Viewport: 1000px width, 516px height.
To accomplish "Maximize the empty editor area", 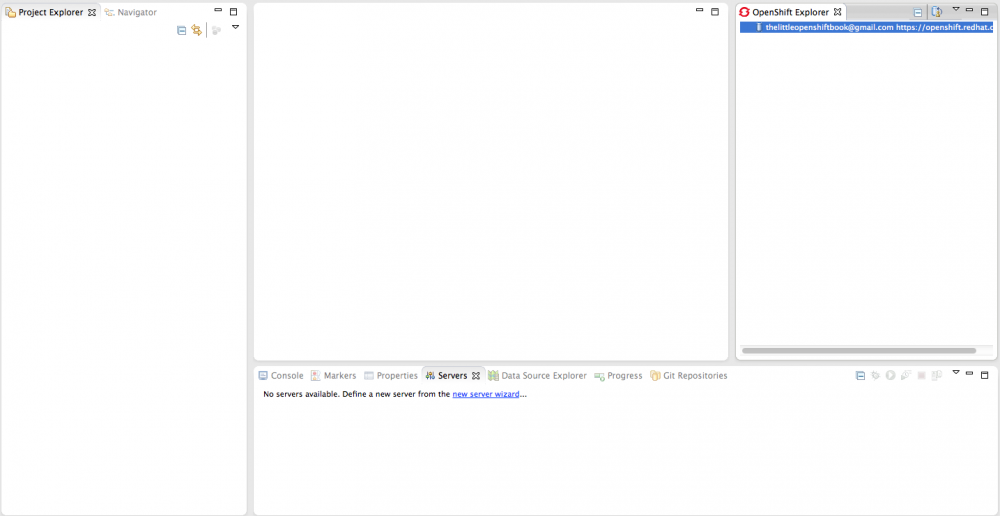I will click(715, 11).
